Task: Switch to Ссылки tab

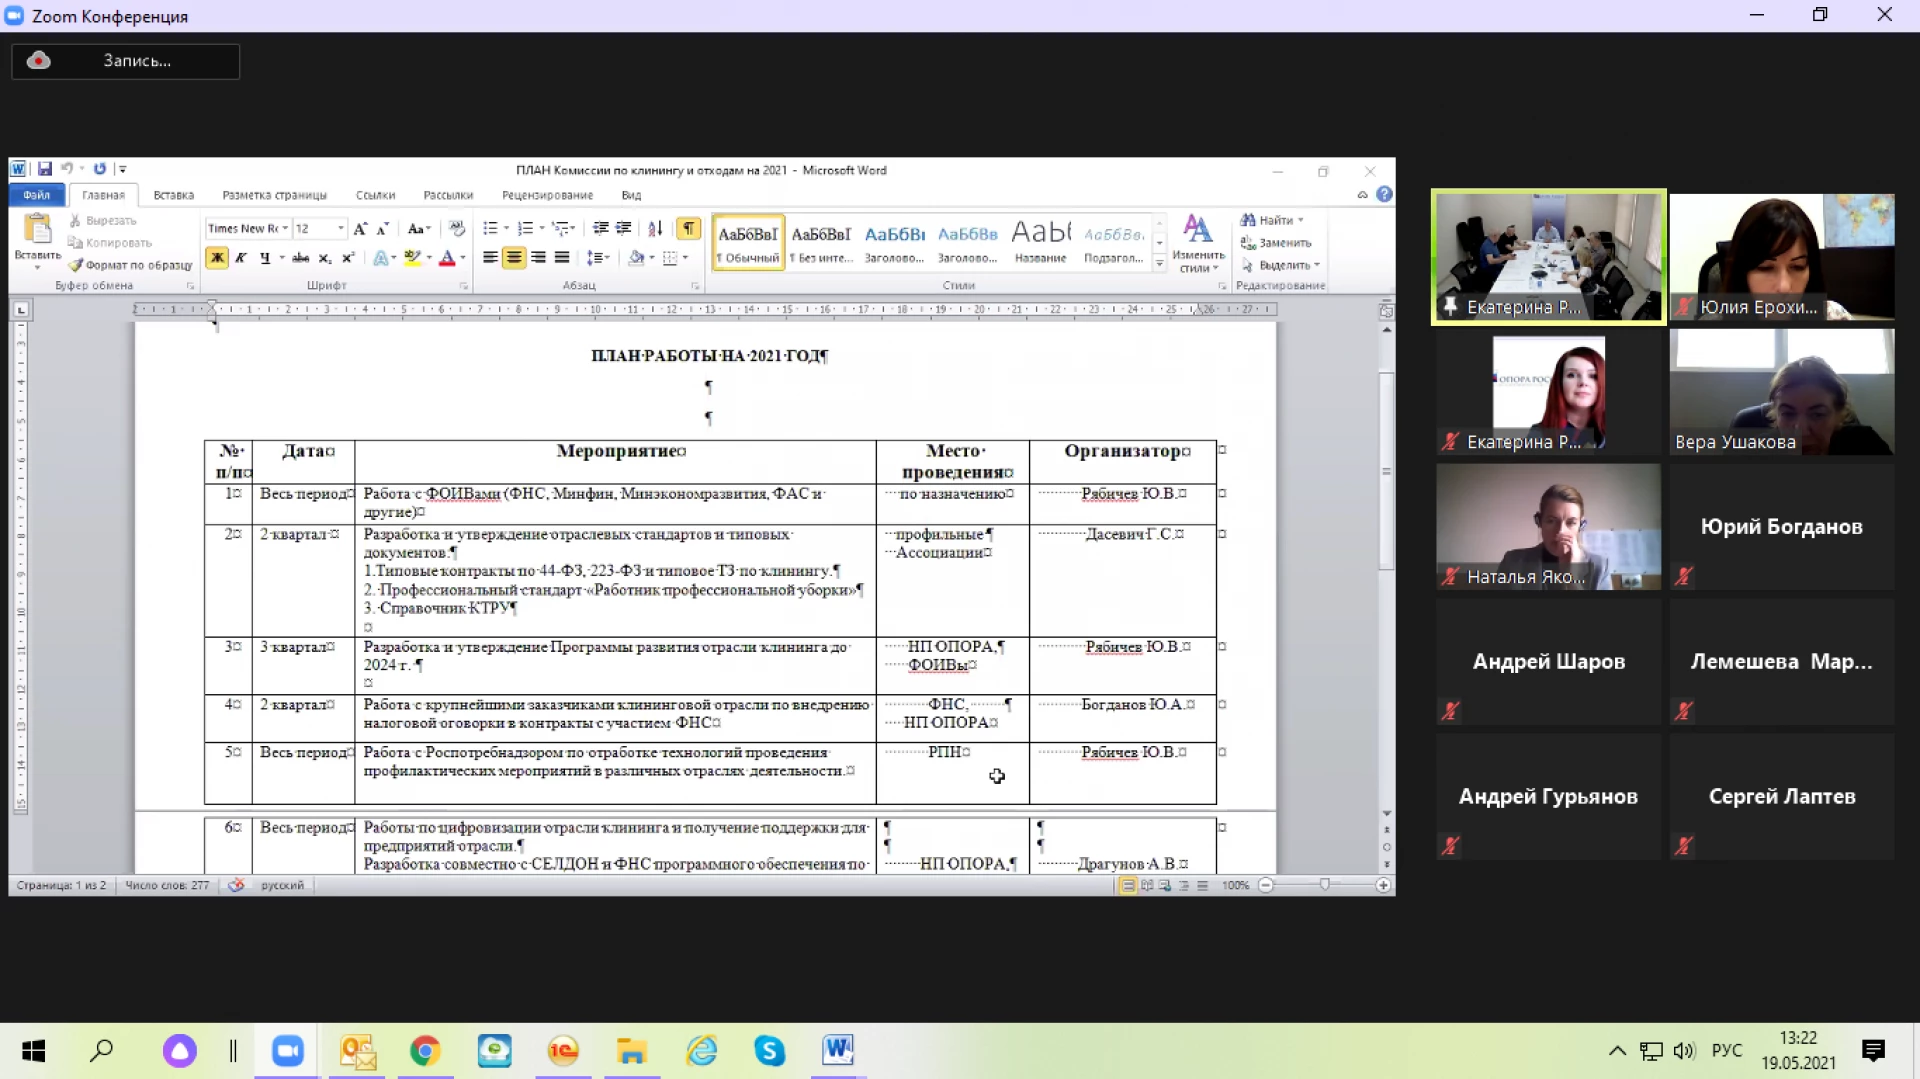Action: point(375,195)
